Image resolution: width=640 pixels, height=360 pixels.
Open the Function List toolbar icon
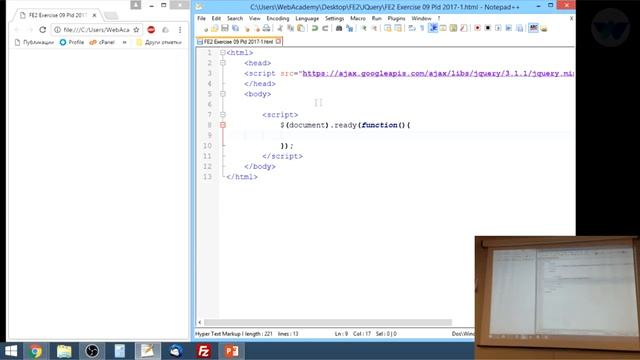(463, 28)
